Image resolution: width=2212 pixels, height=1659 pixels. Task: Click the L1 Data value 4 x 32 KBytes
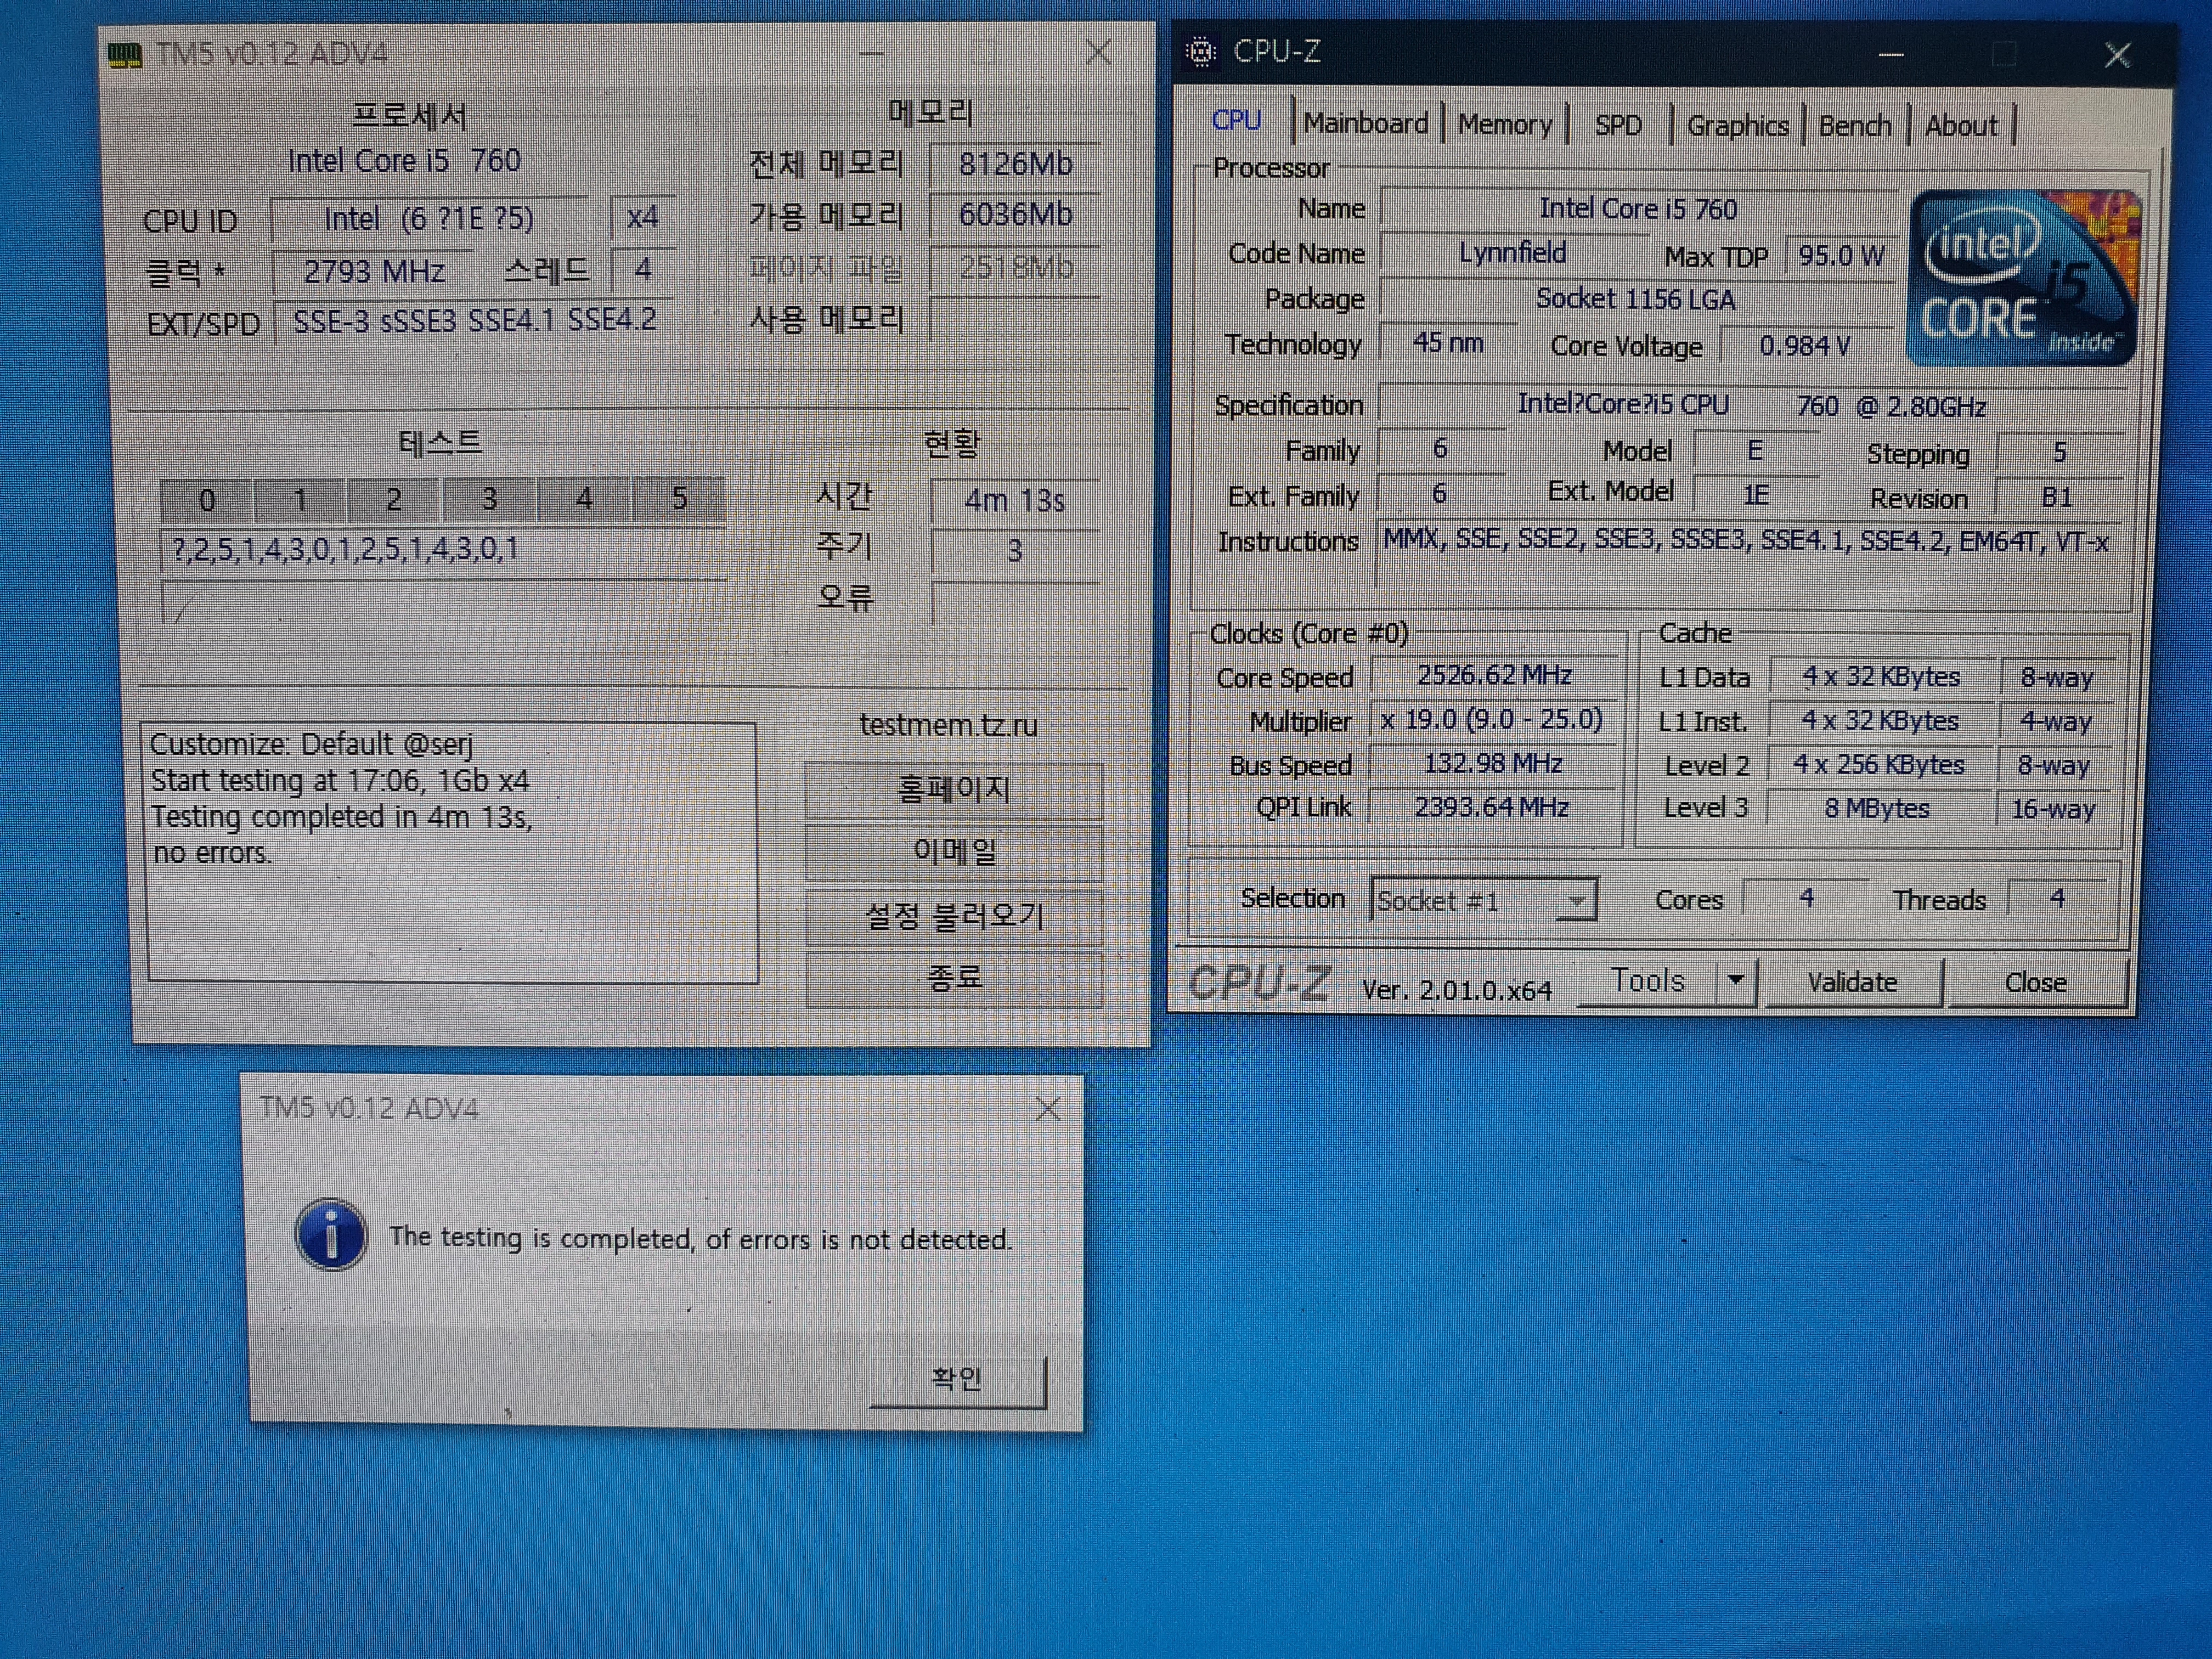[x=1881, y=677]
